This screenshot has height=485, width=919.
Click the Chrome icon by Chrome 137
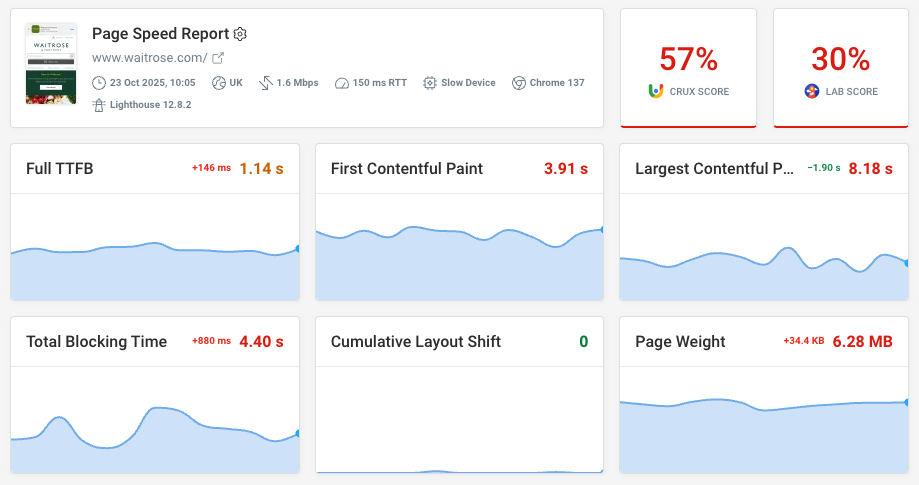point(518,83)
